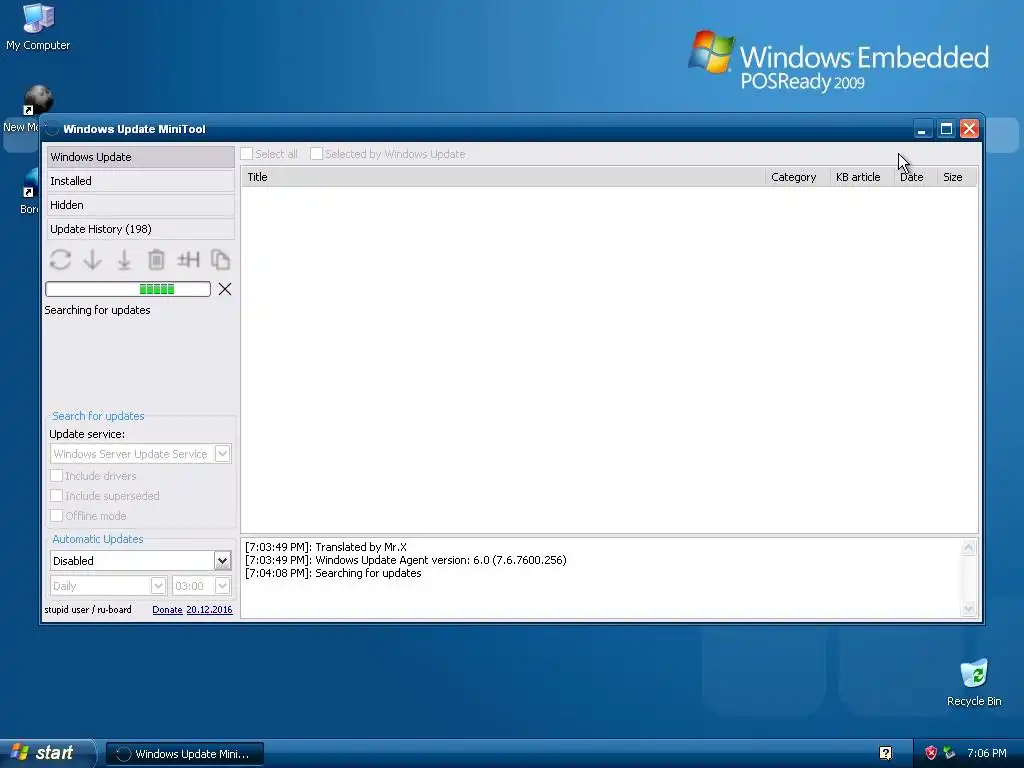This screenshot has height=768, width=1024.
Task: Toggle Selected by Windows Update checkbox
Action: pyautogui.click(x=316, y=154)
